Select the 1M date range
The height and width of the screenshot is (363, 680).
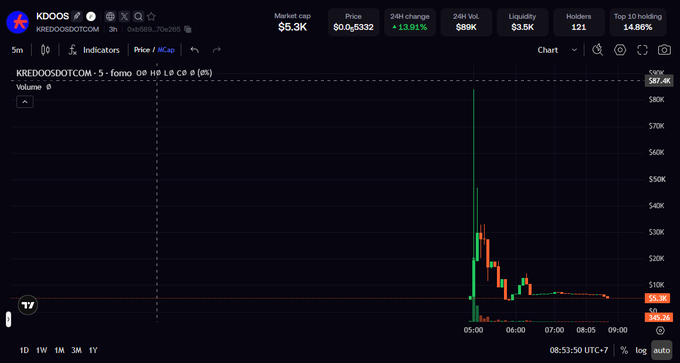[x=59, y=350]
